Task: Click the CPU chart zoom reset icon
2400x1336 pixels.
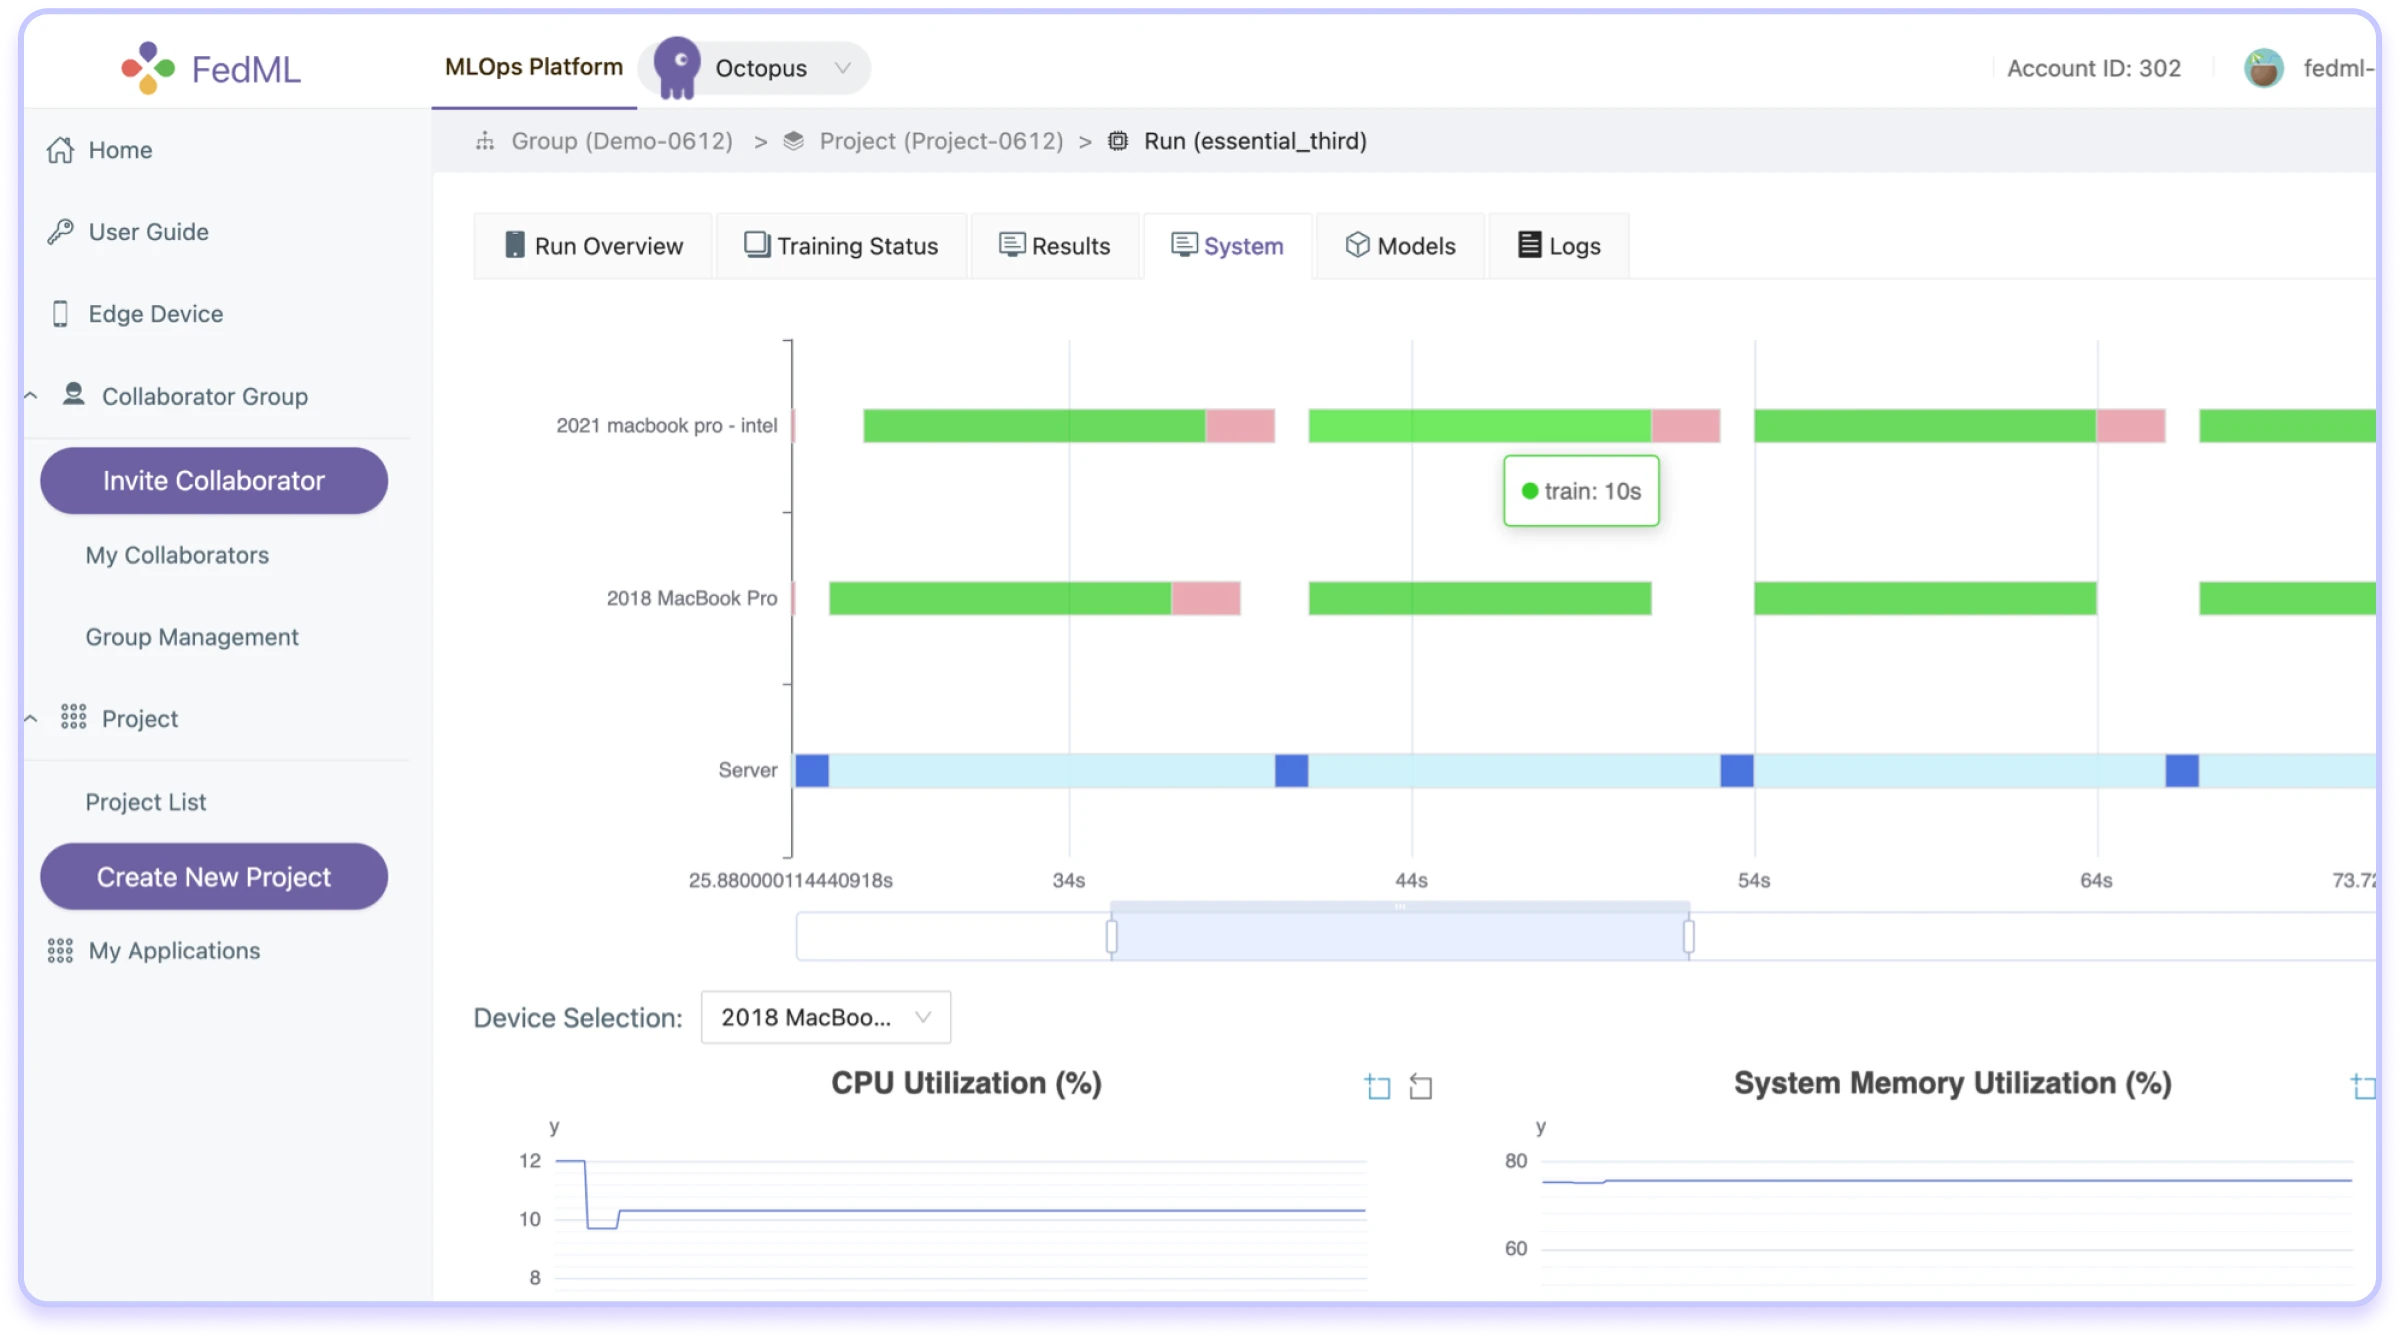Action: [1420, 1086]
